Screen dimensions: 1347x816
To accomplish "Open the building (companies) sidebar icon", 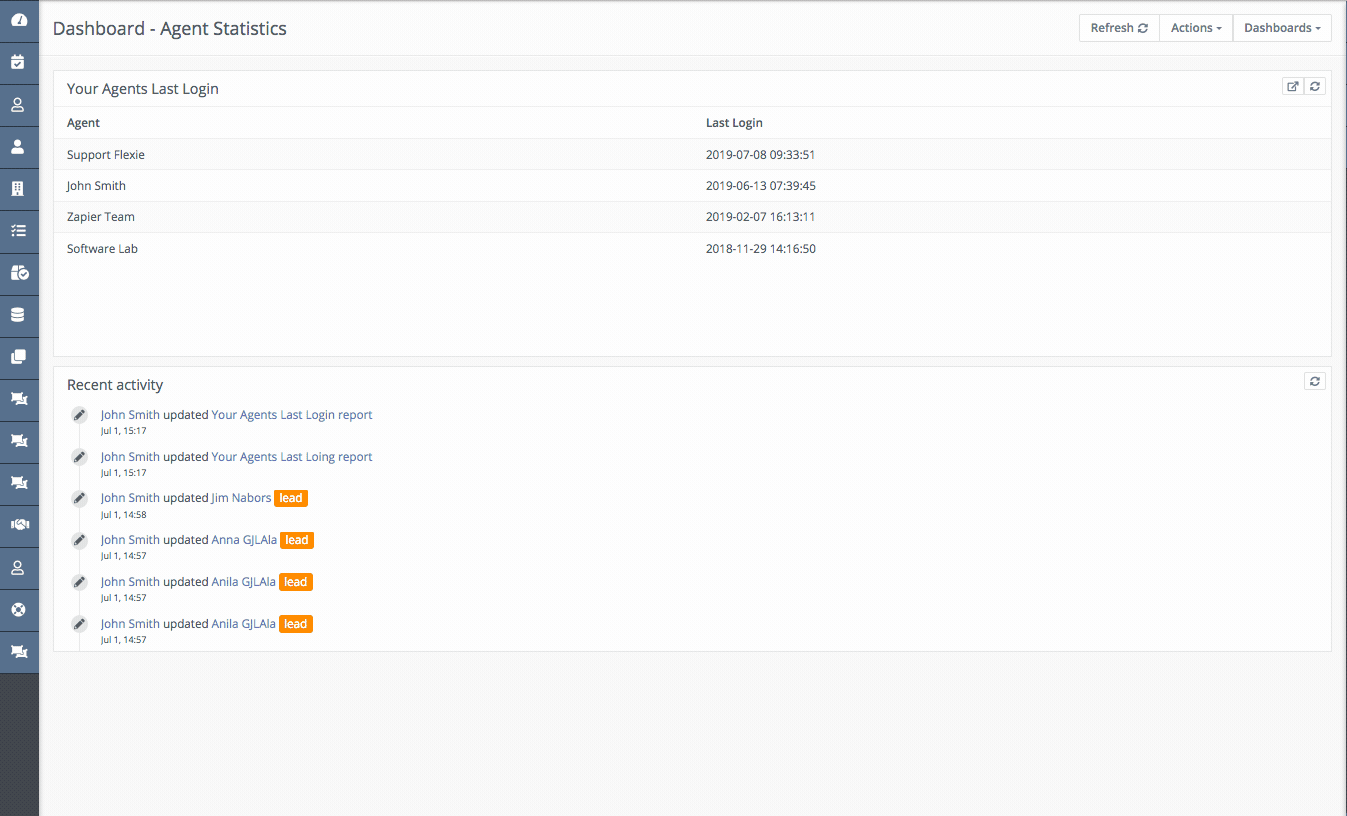I will [x=18, y=188].
